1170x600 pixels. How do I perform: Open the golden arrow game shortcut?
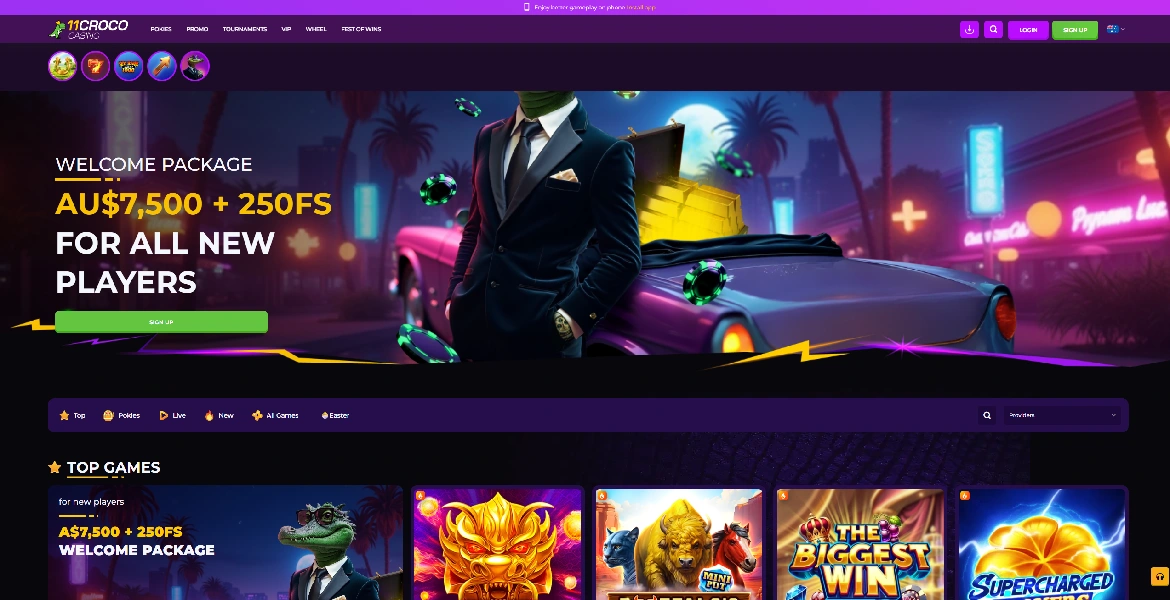(x=162, y=66)
